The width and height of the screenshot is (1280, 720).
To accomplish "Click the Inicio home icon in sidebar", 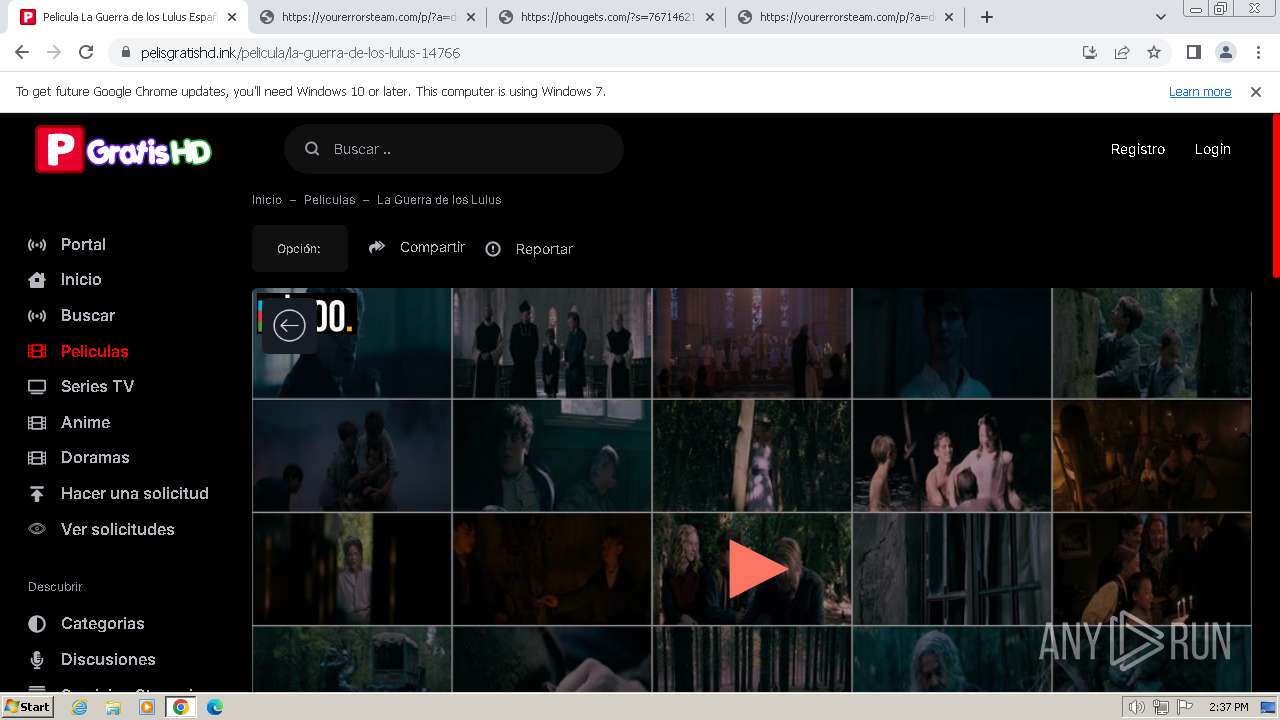I will pyautogui.click(x=37, y=280).
